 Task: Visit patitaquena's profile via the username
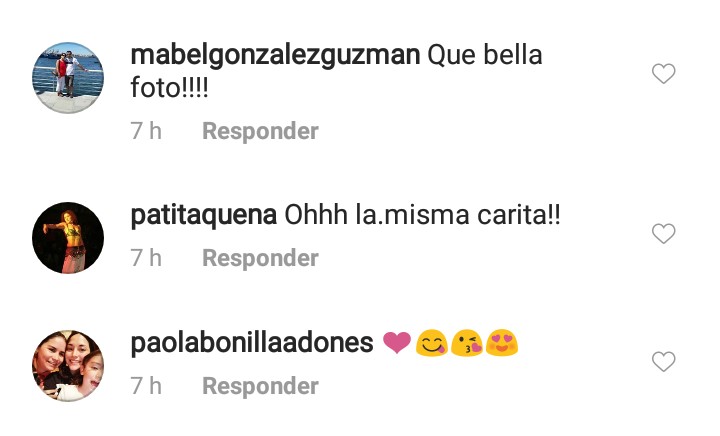coord(203,215)
